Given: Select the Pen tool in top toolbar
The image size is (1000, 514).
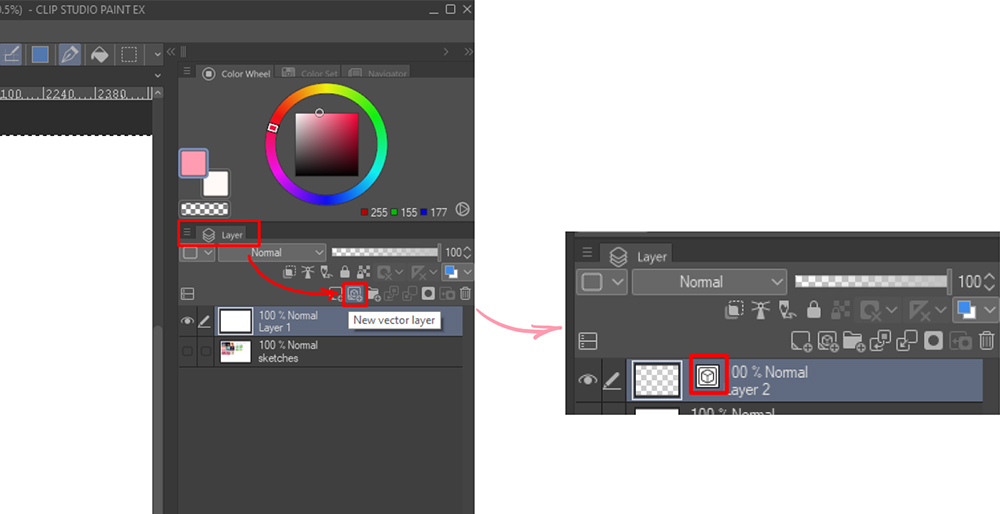Looking at the screenshot, I should pyautogui.click(x=70, y=54).
